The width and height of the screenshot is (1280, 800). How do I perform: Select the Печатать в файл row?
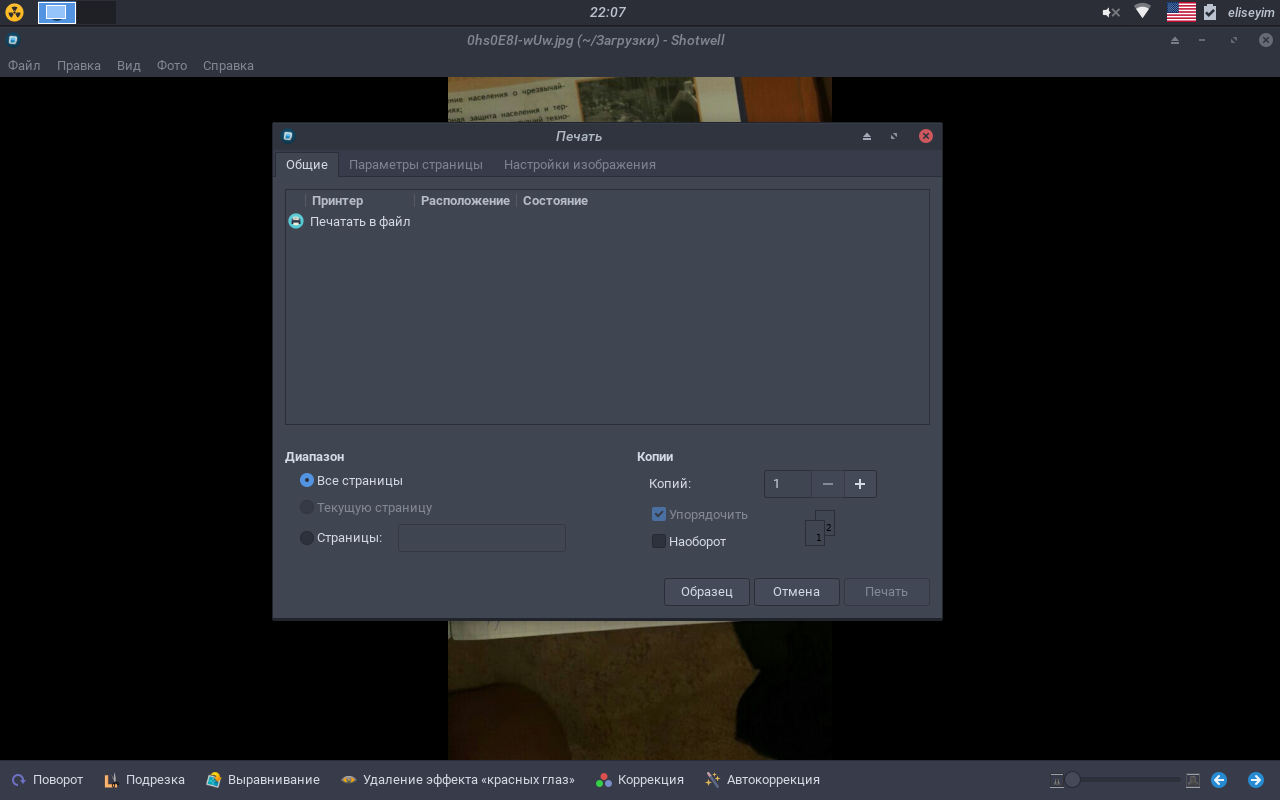pyautogui.click(x=607, y=221)
